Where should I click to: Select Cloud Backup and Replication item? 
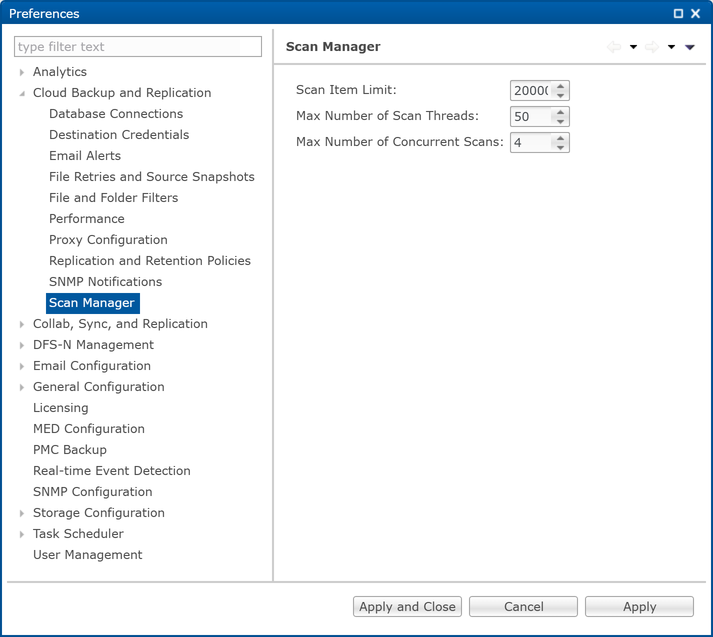click(x=122, y=93)
